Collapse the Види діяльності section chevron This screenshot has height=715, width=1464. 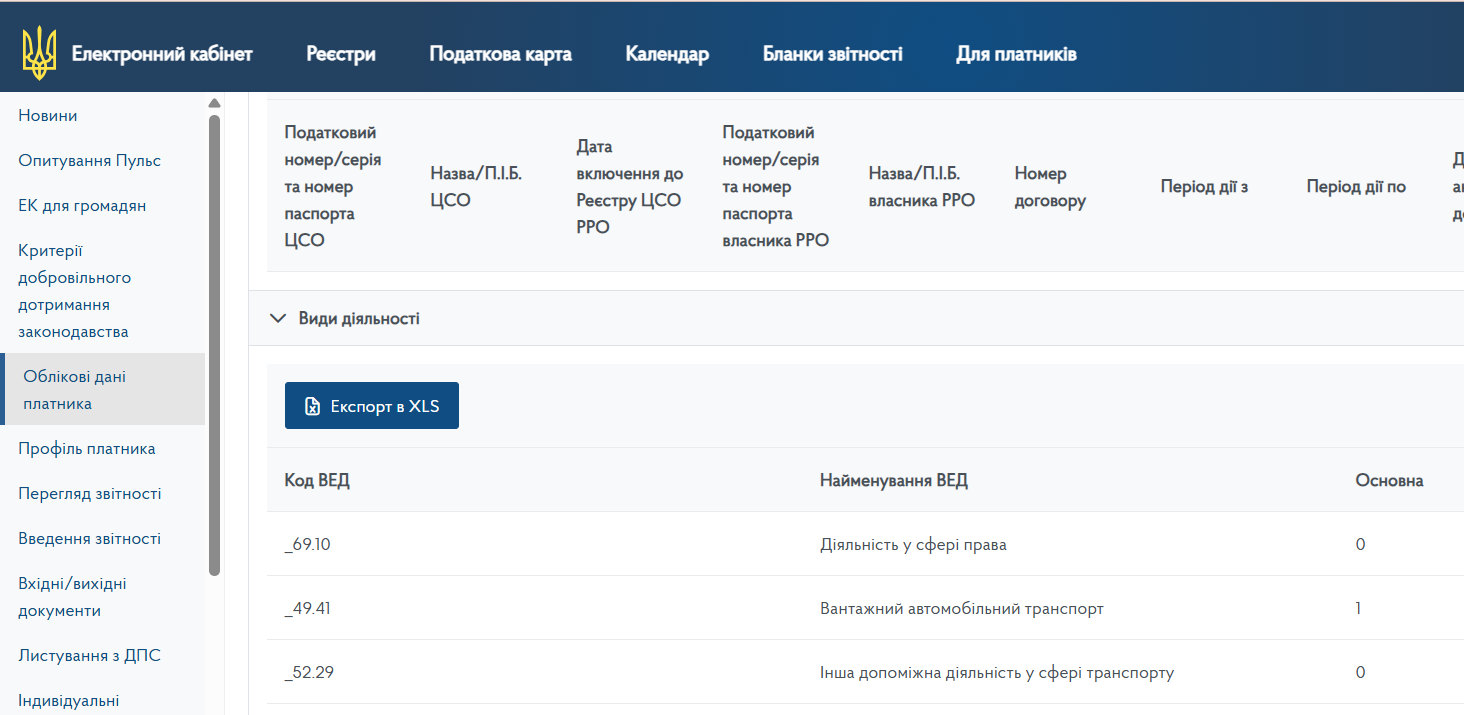tap(278, 319)
